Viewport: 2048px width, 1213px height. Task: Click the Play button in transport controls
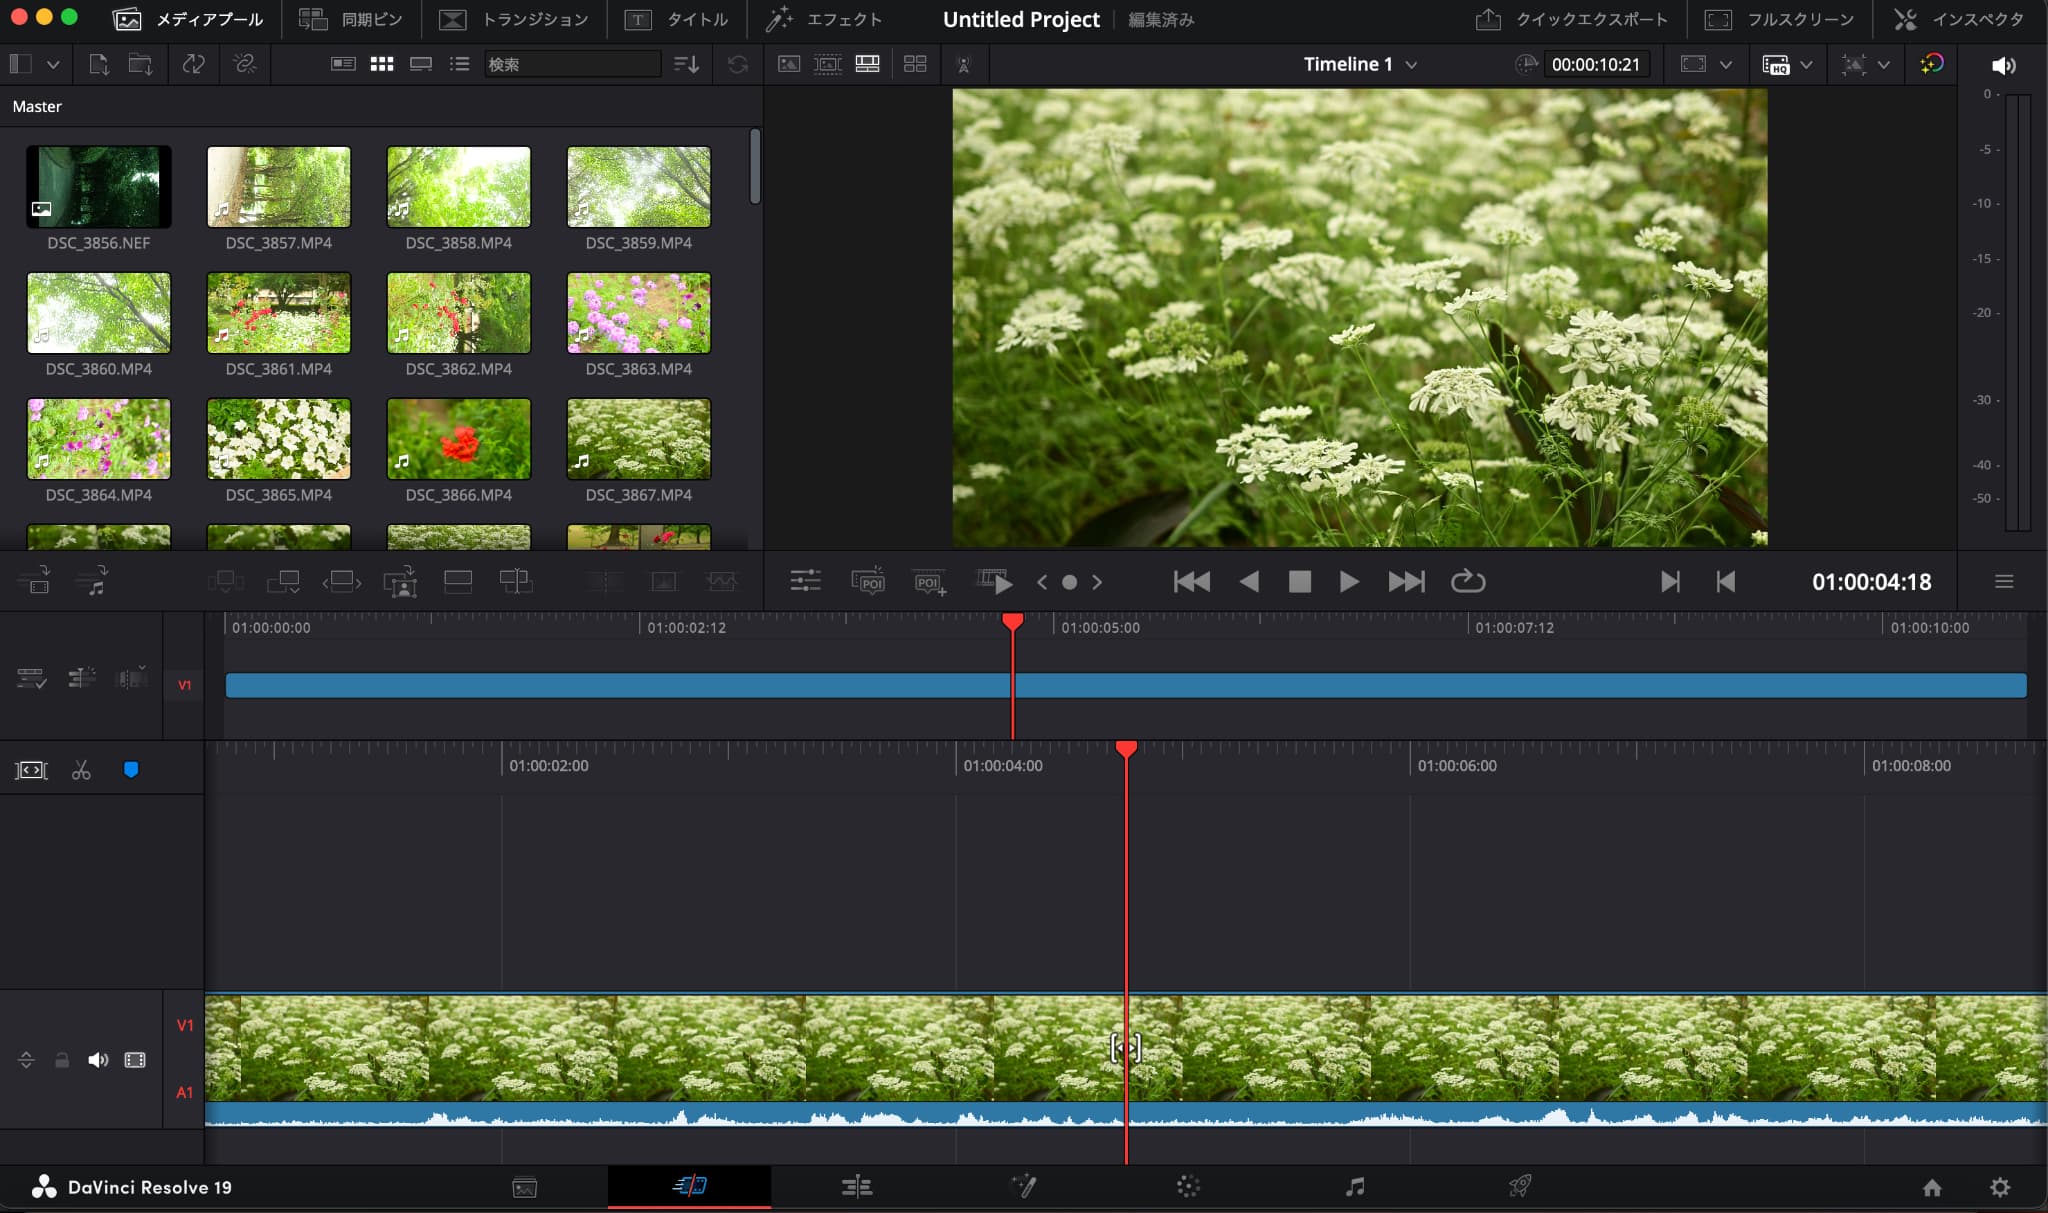tap(1348, 582)
